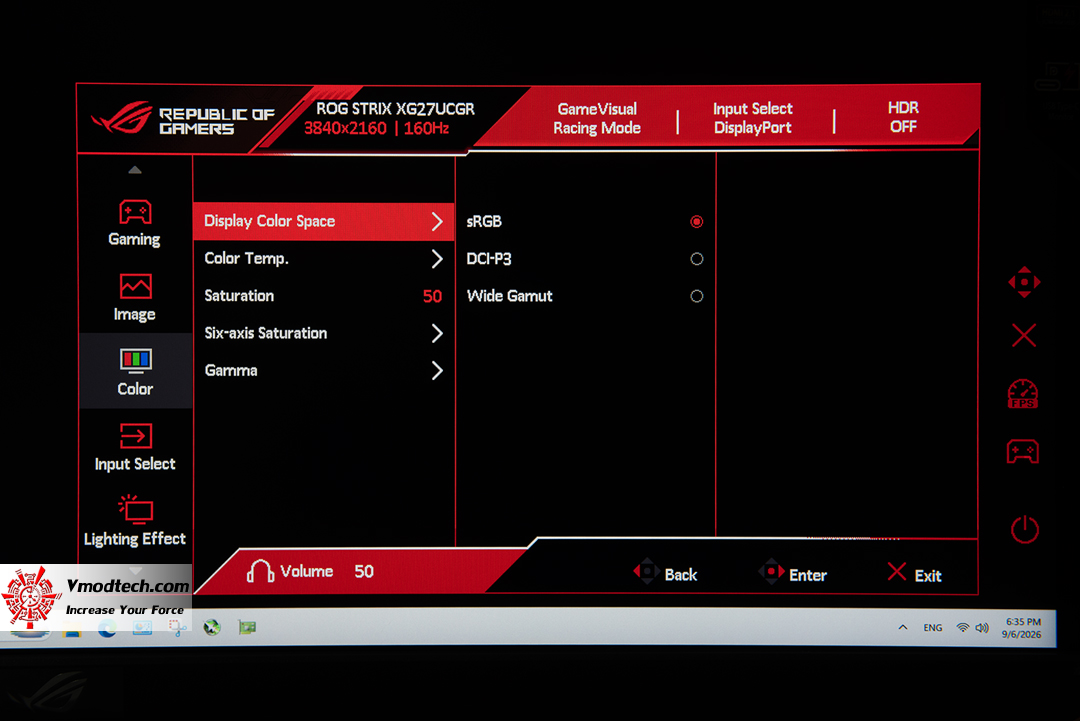Click Input Select DisplayPort header
The width and height of the screenshot is (1080, 721).
753,118
